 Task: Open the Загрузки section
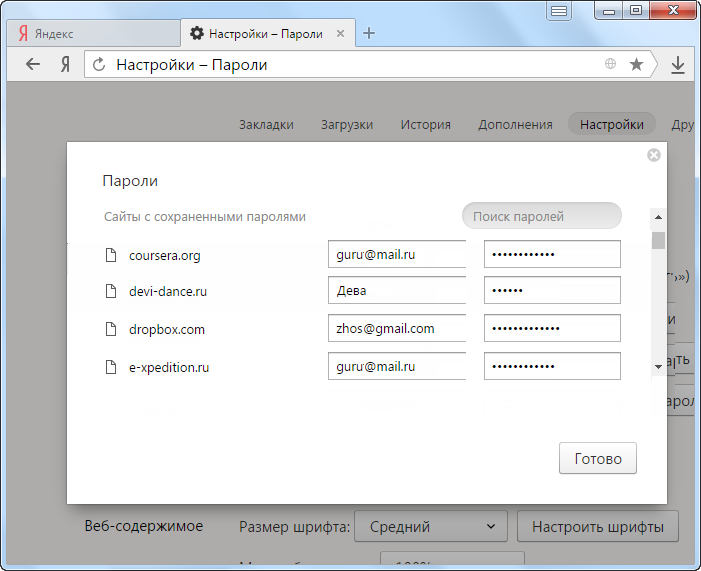pos(347,124)
